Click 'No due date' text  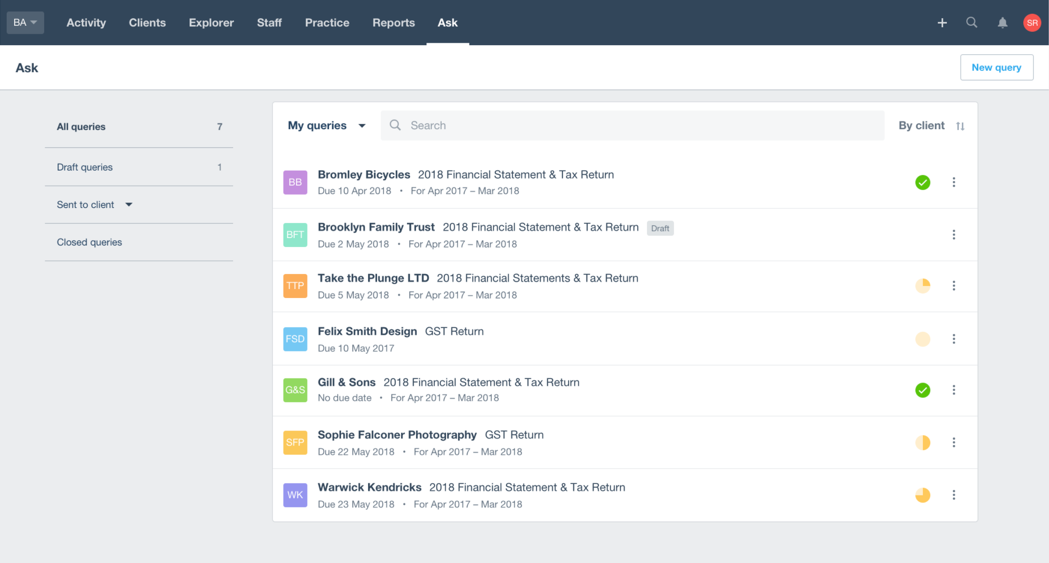(345, 398)
